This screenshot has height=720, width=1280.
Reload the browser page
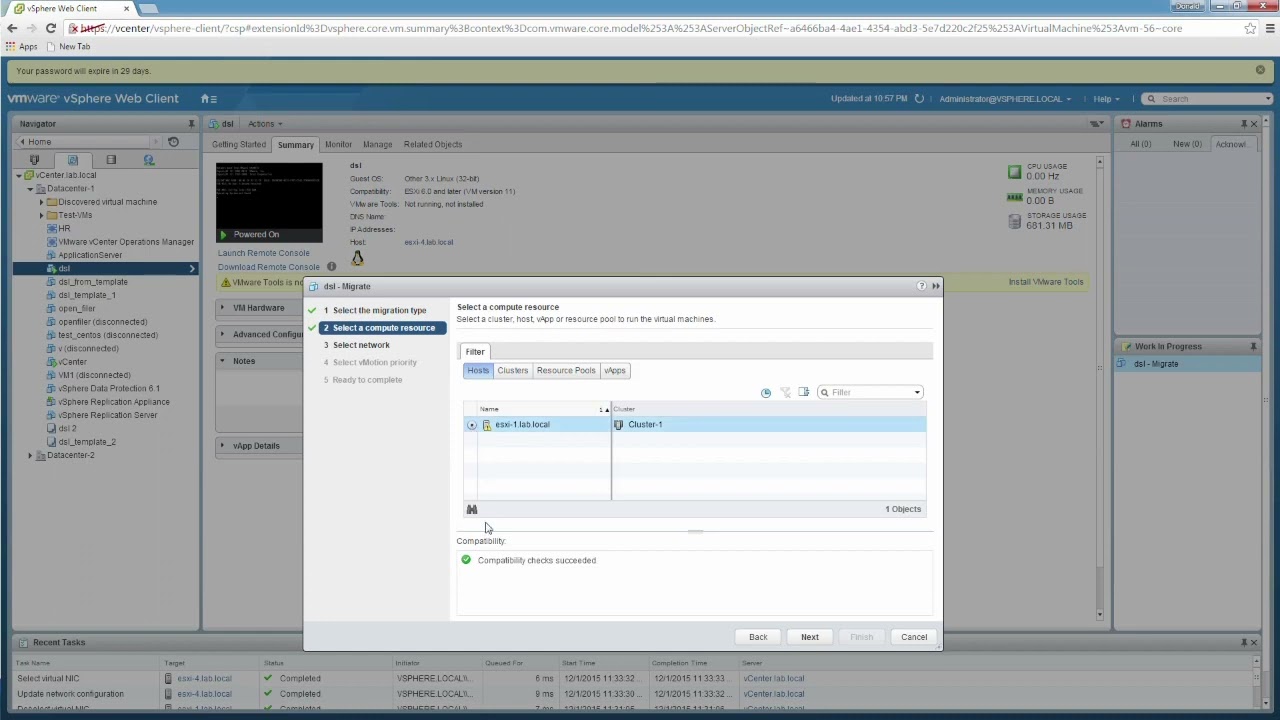[51, 28]
